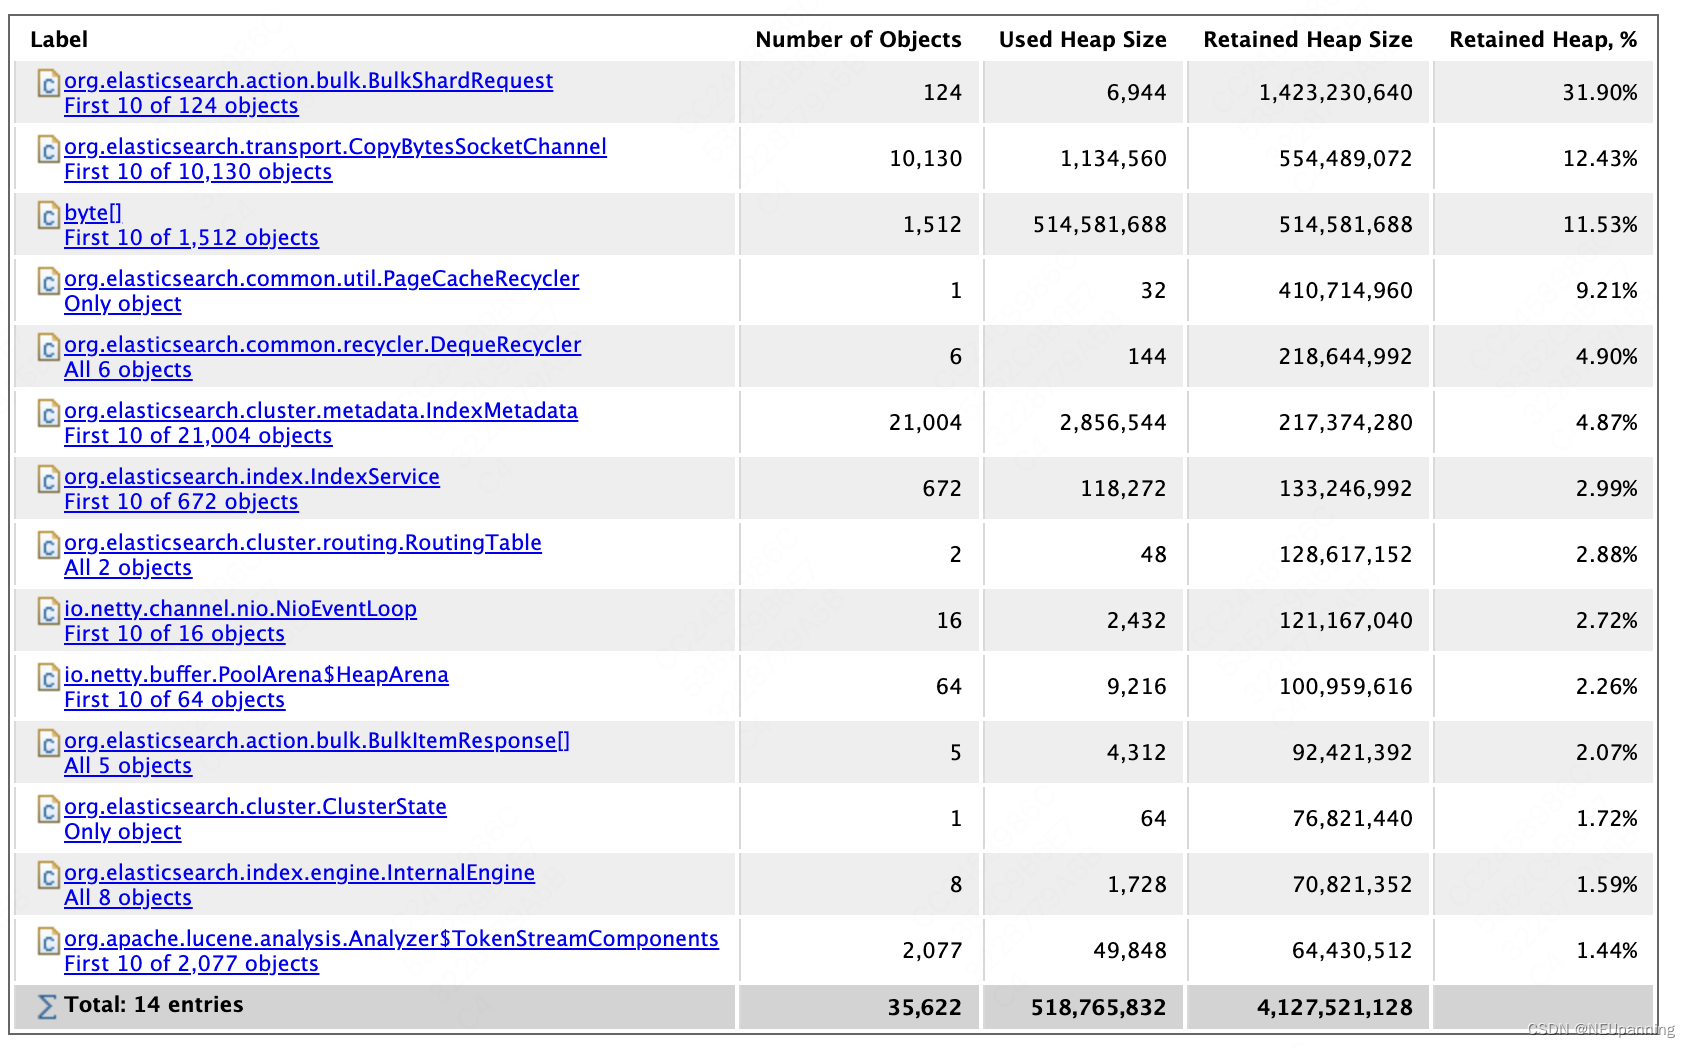The height and width of the screenshot is (1048, 1690).
Task: Select the 1,423,230,640 retained heap value
Action: point(1335,93)
